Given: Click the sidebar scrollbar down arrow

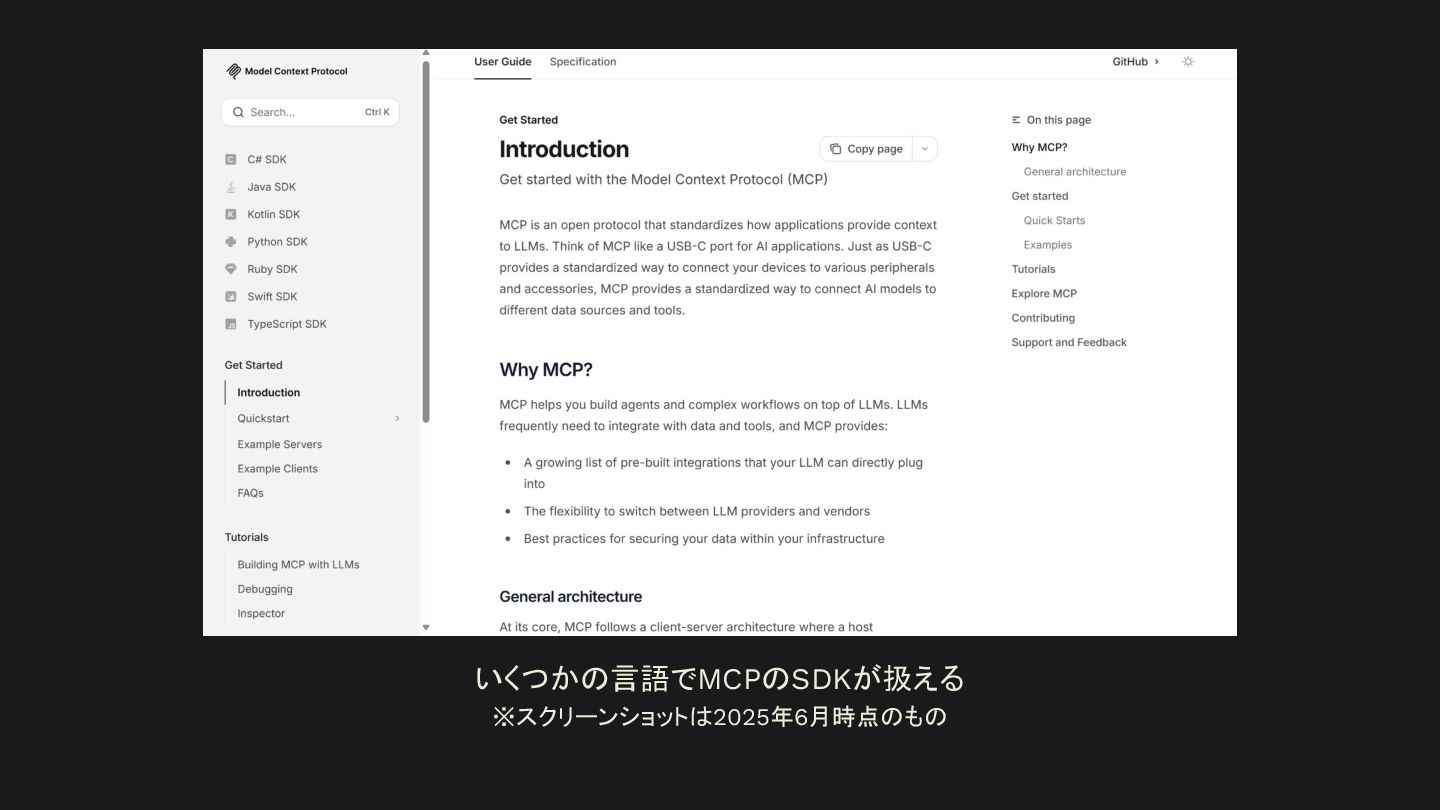Looking at the screenshot, I should tap(426, 628).
